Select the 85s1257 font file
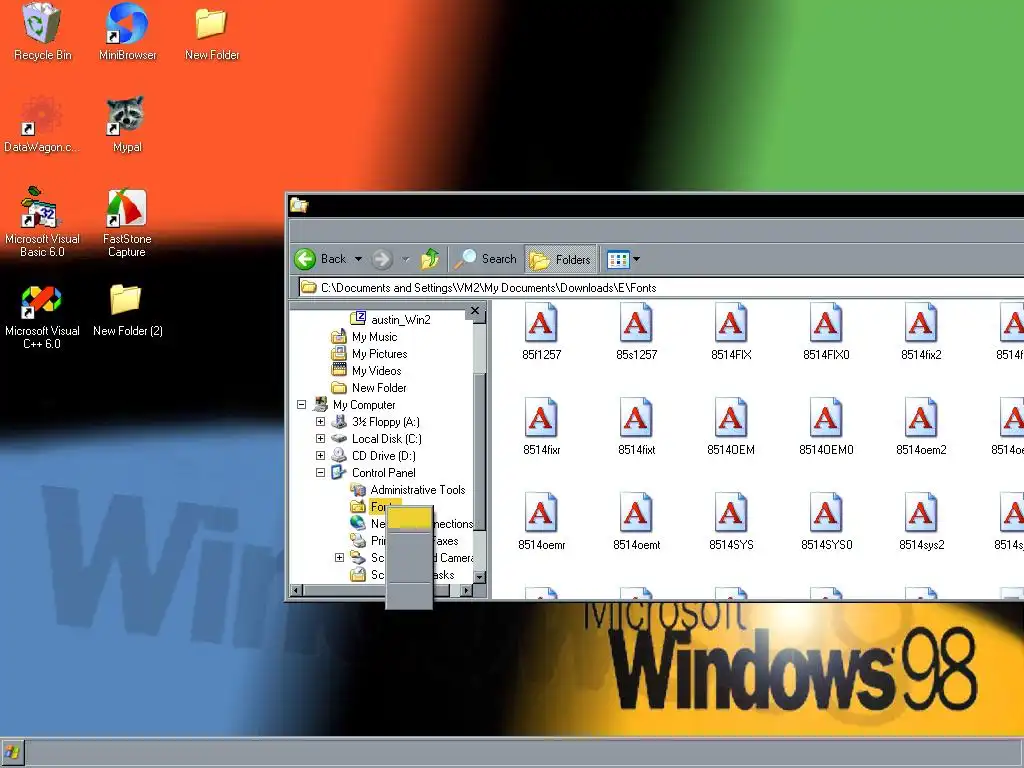The height and width of the screenshot is (768, 1024). [636, 332]
